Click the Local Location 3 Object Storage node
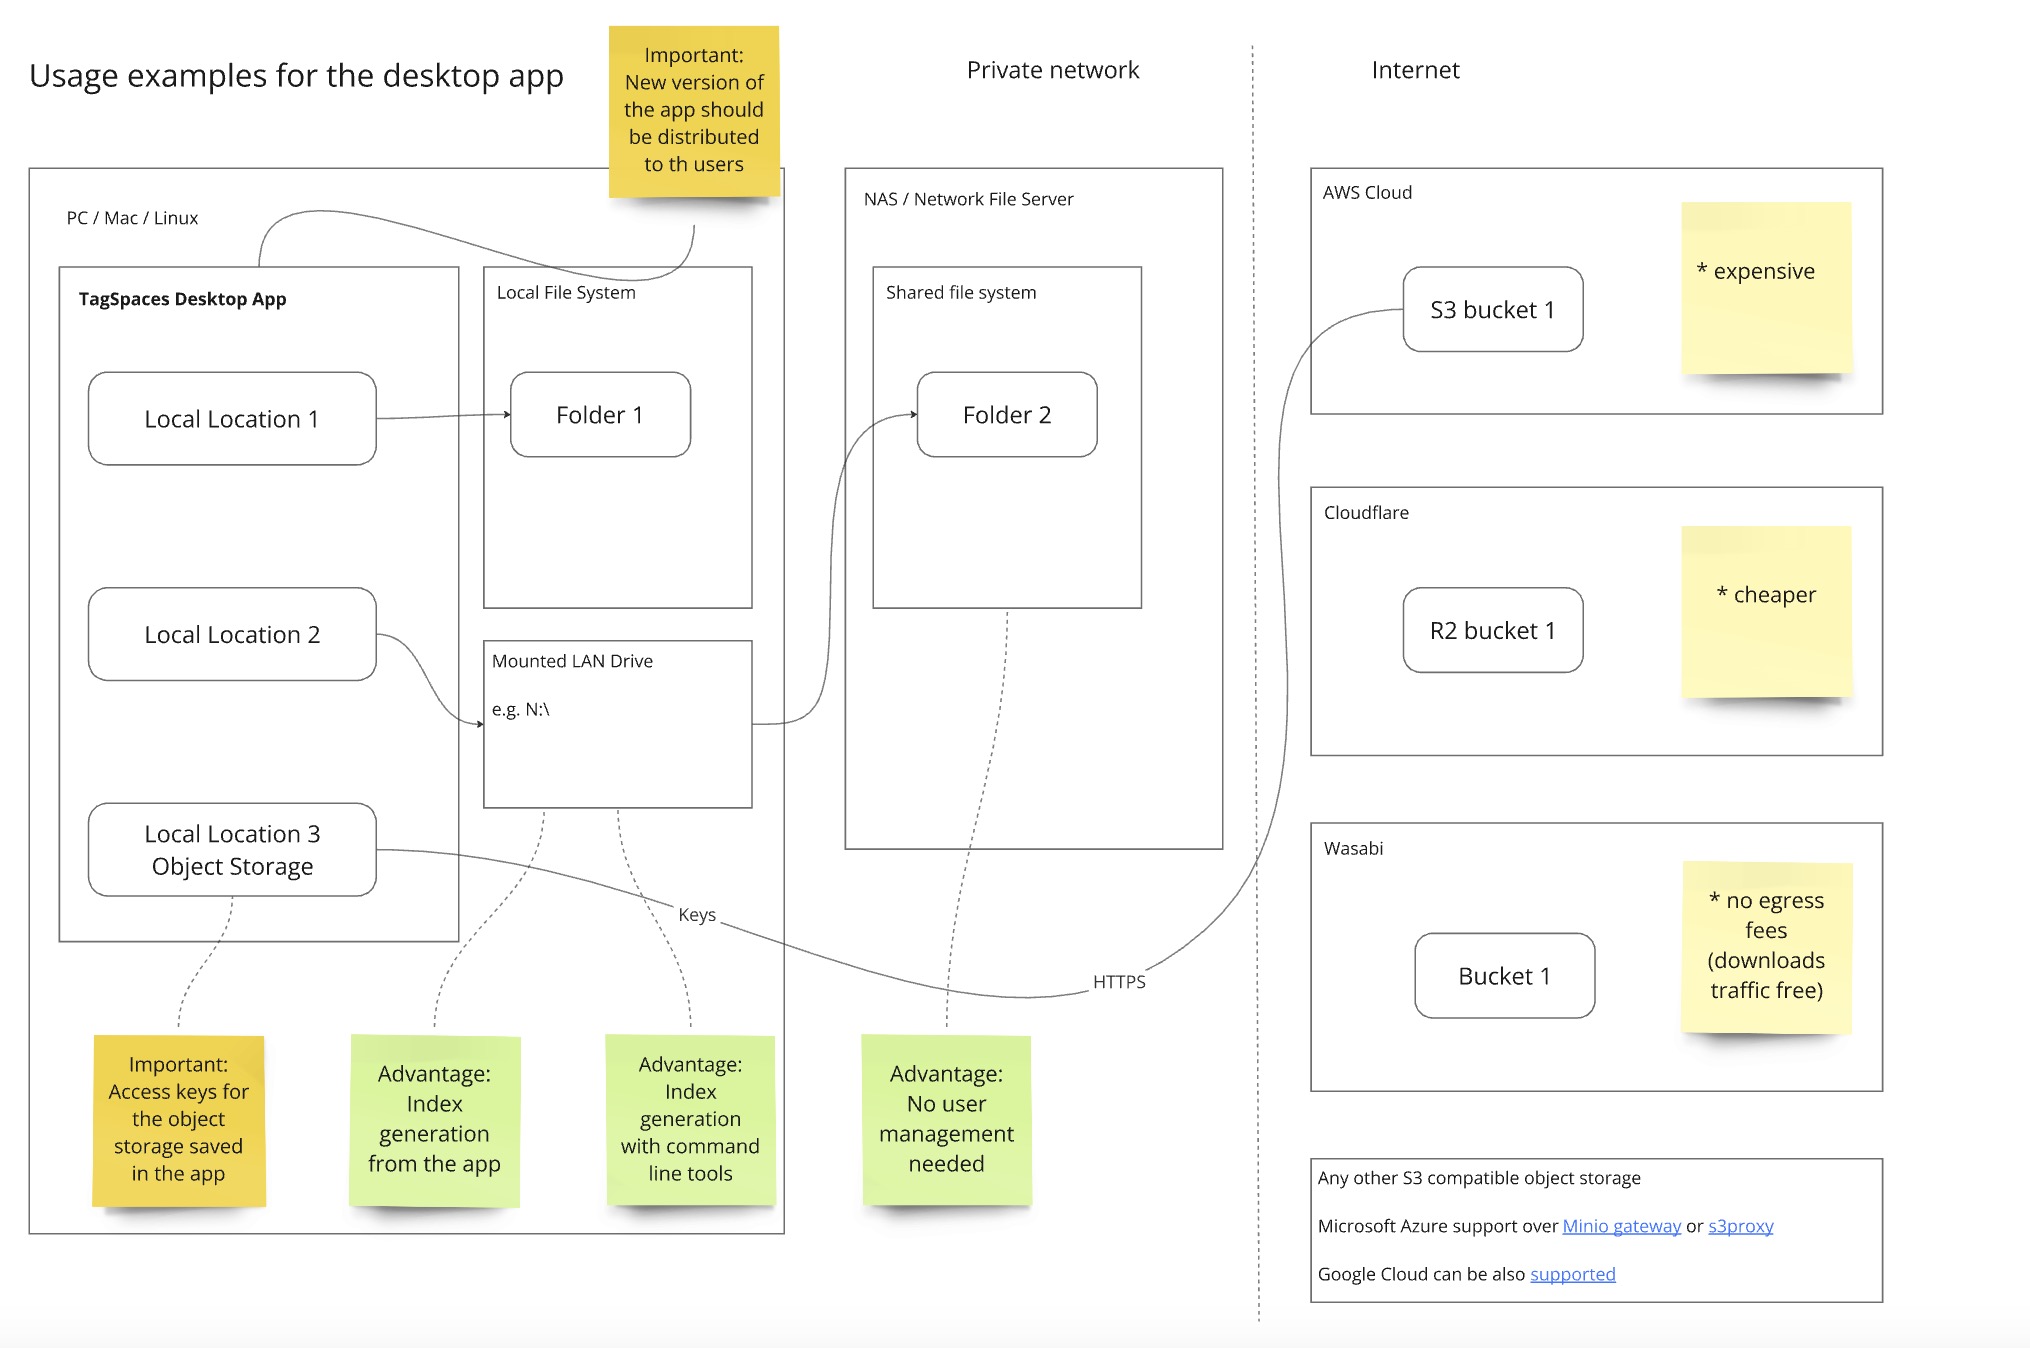This screenshot has width=2030, height=1348. [231, 850]
